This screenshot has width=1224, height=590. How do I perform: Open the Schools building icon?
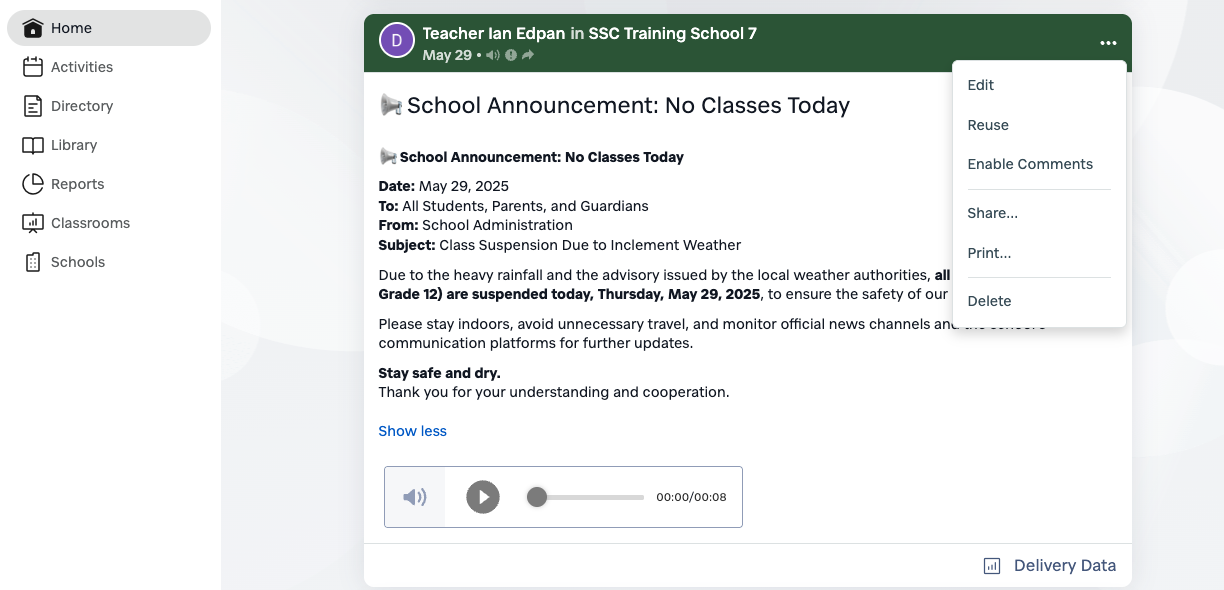33,262
